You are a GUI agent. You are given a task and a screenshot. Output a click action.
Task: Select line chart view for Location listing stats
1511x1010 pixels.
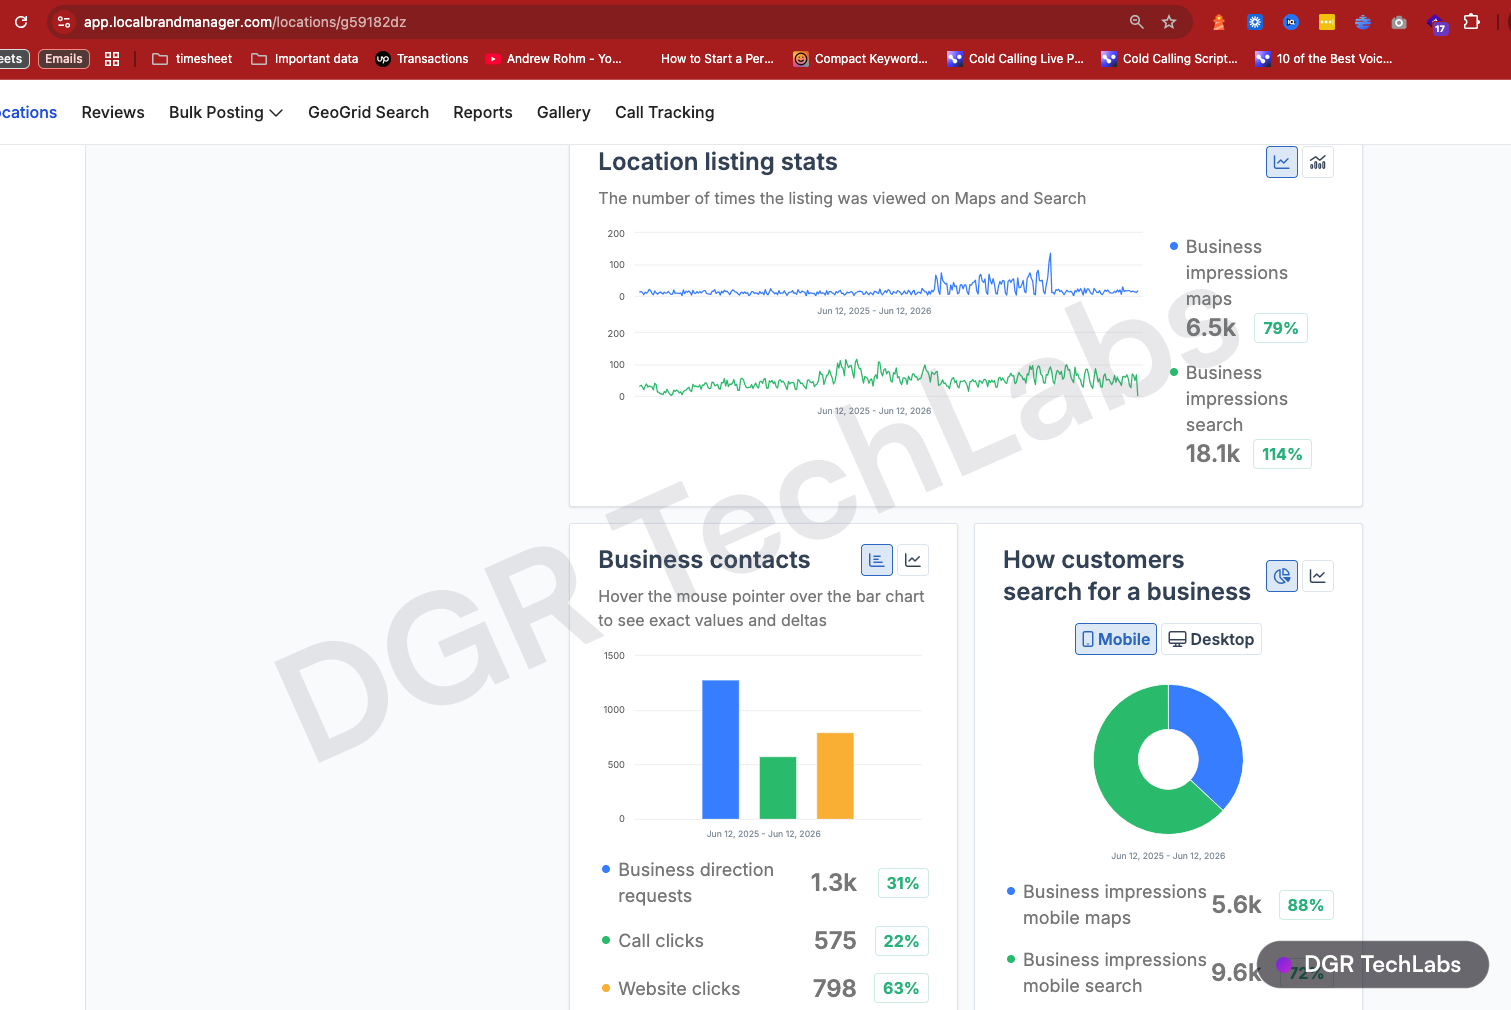[x=1282, y=162]
